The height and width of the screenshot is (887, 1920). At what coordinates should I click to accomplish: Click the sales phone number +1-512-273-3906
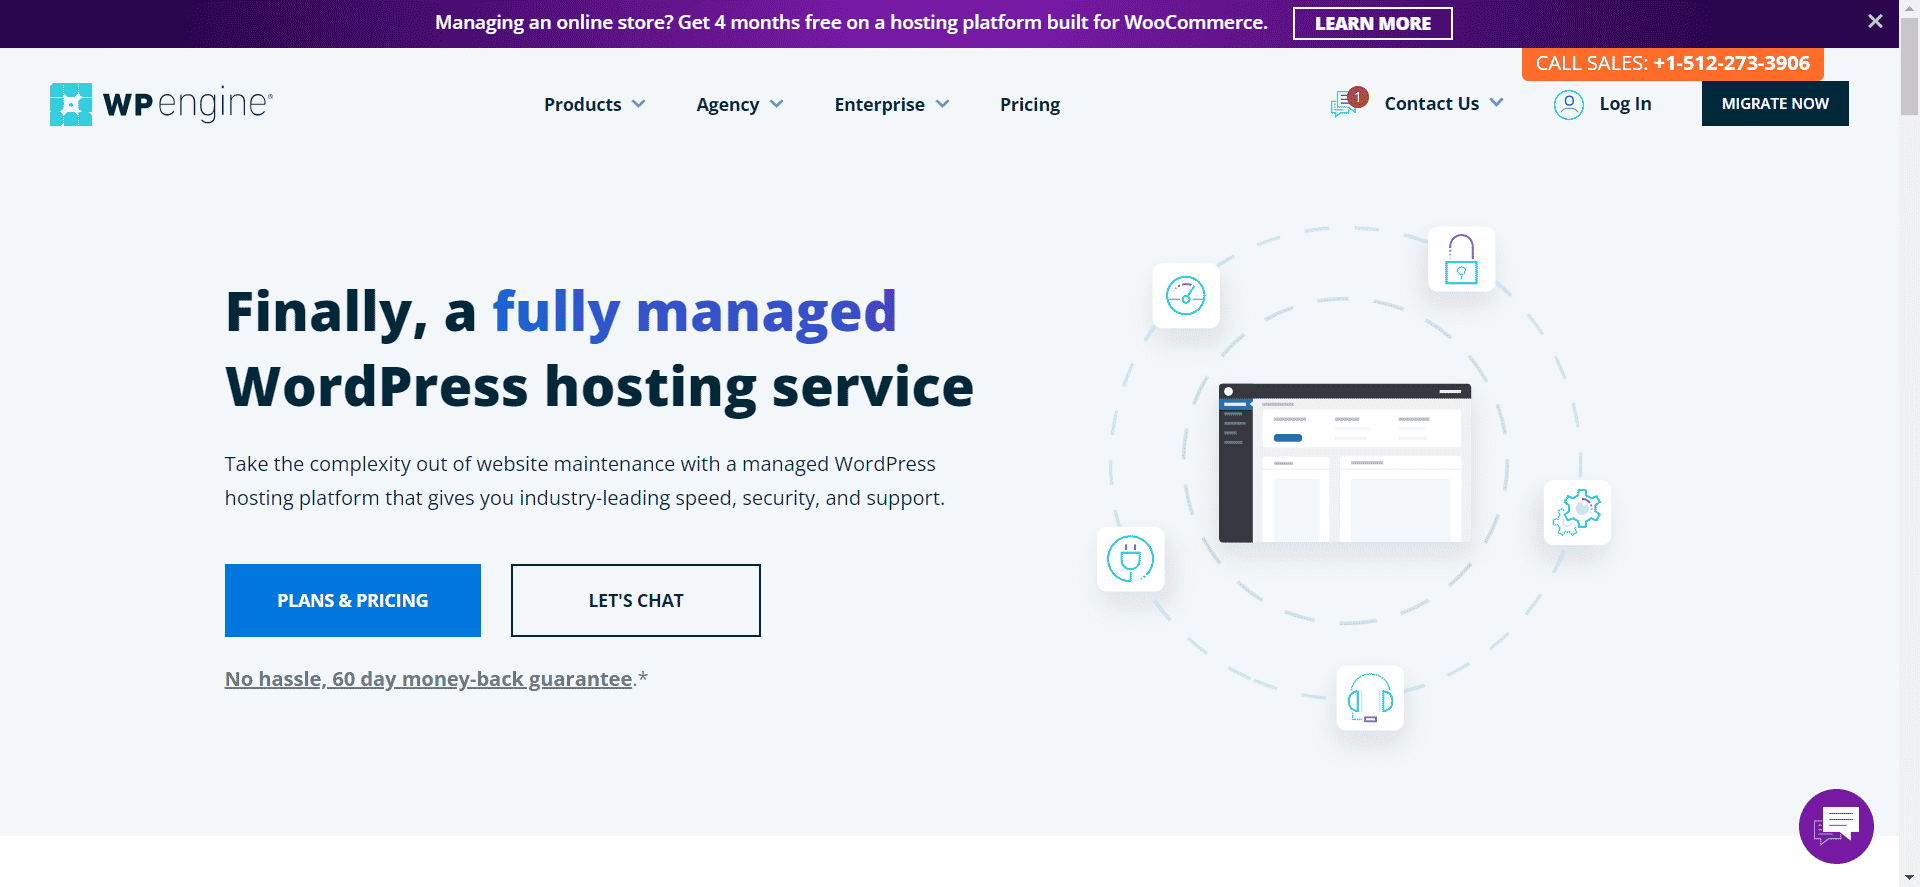coord(1731,63)
